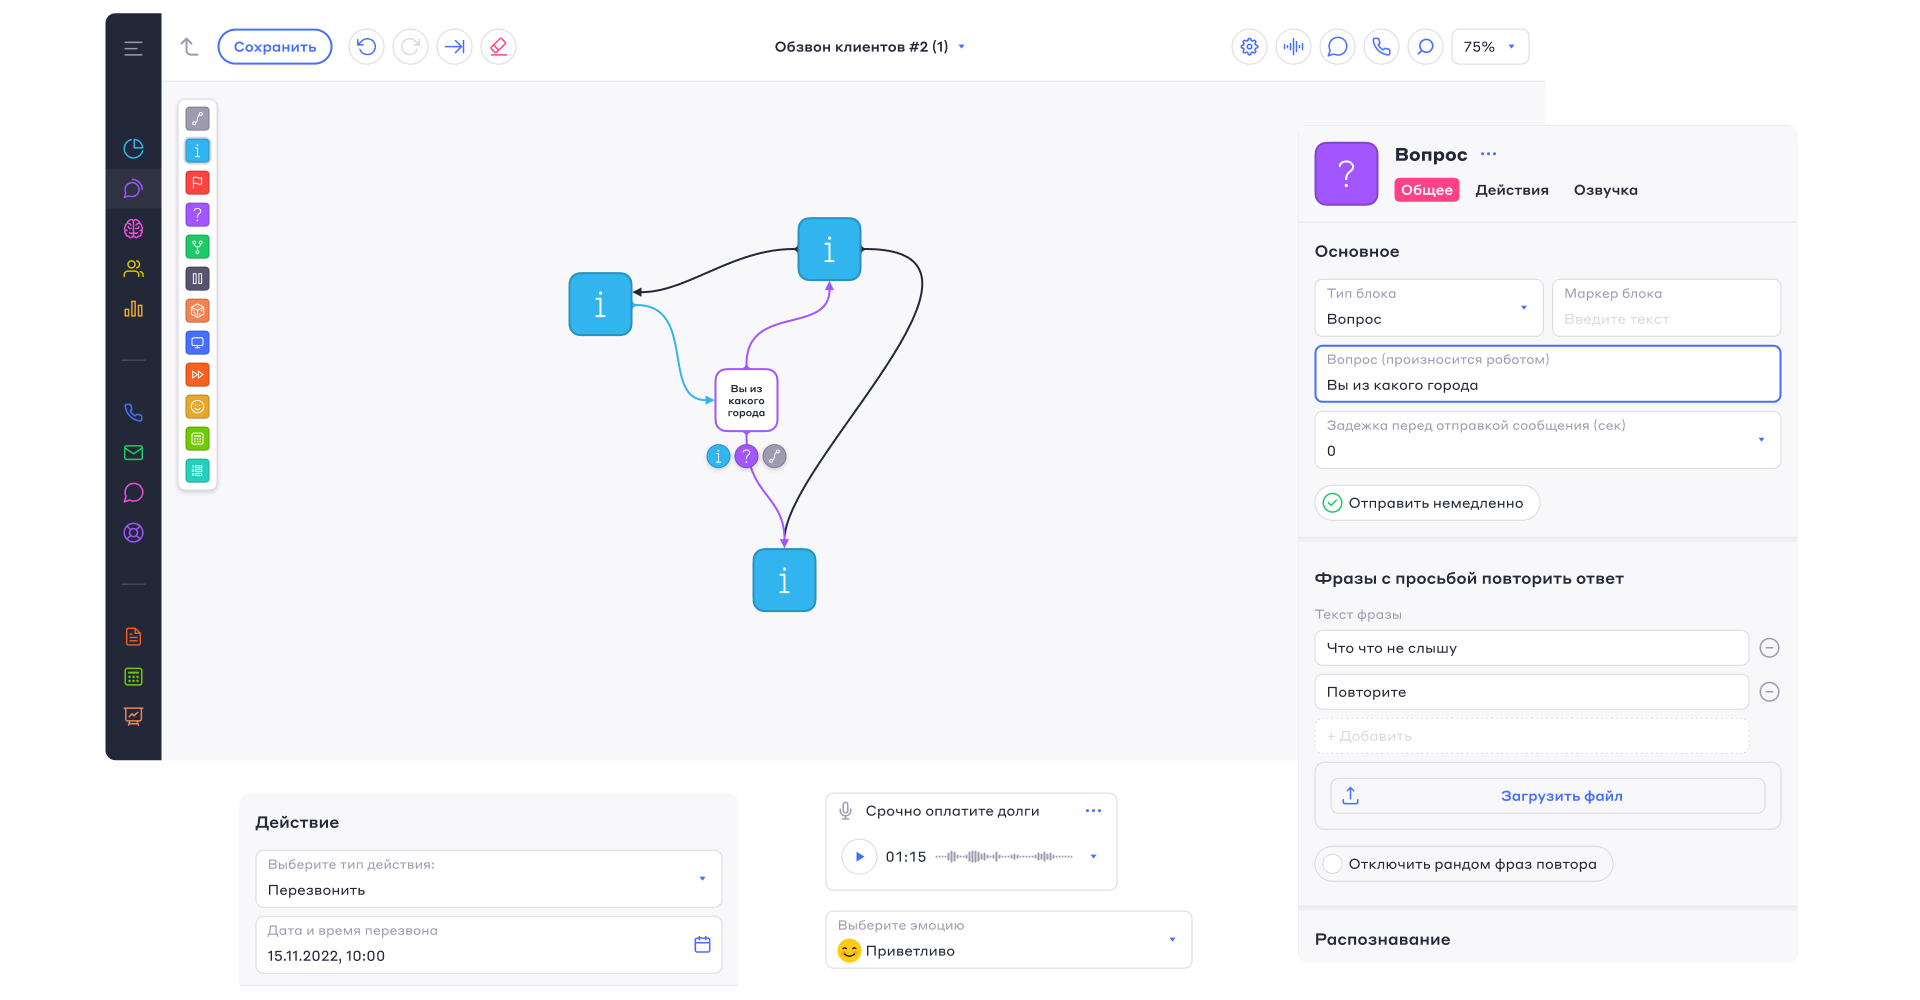Remove the Повторите phrase with minus icon
This screenshot has height=1000, width=1920.
(1769, 692)
